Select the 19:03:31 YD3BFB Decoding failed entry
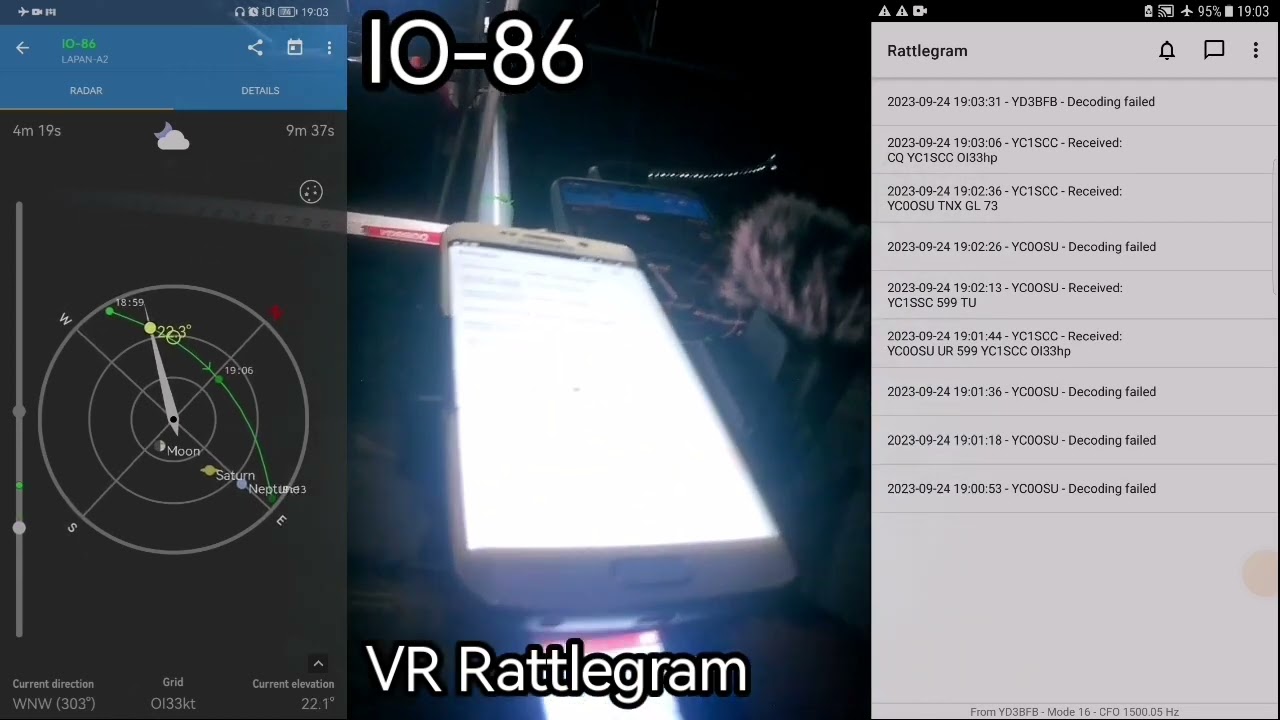 1075,102
